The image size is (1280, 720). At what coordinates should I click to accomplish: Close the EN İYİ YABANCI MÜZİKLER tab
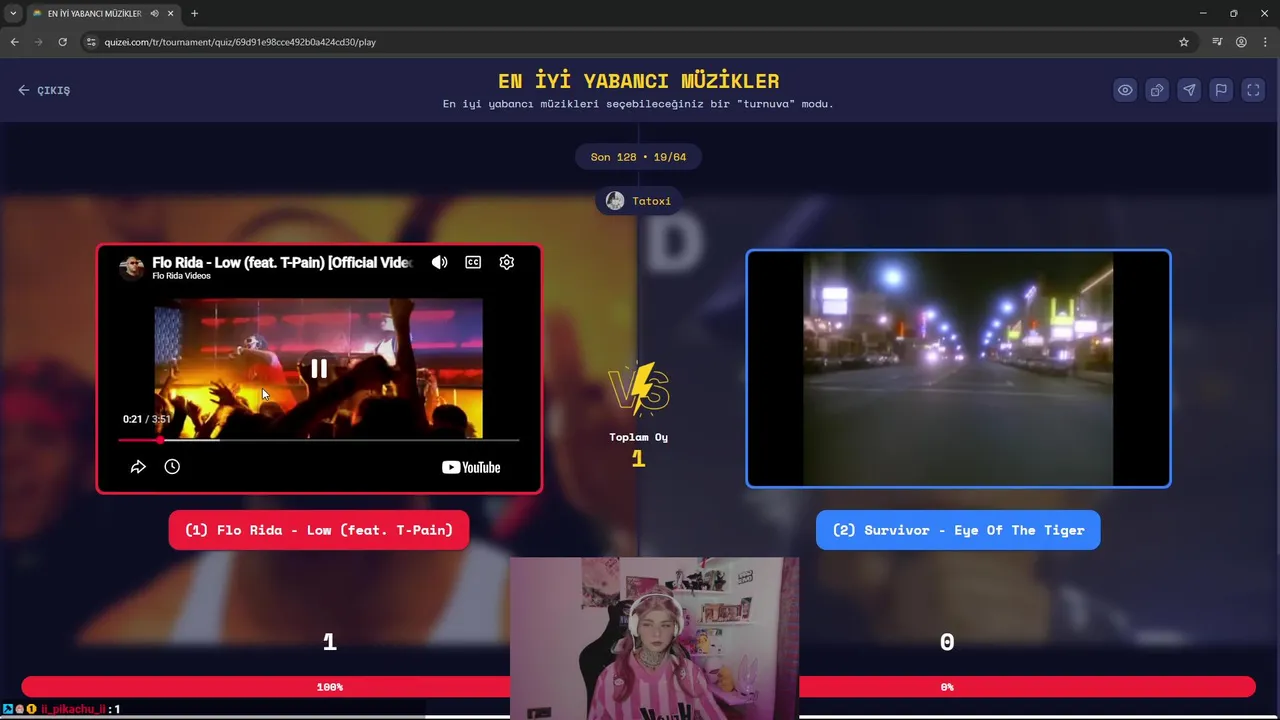[171, 13]
